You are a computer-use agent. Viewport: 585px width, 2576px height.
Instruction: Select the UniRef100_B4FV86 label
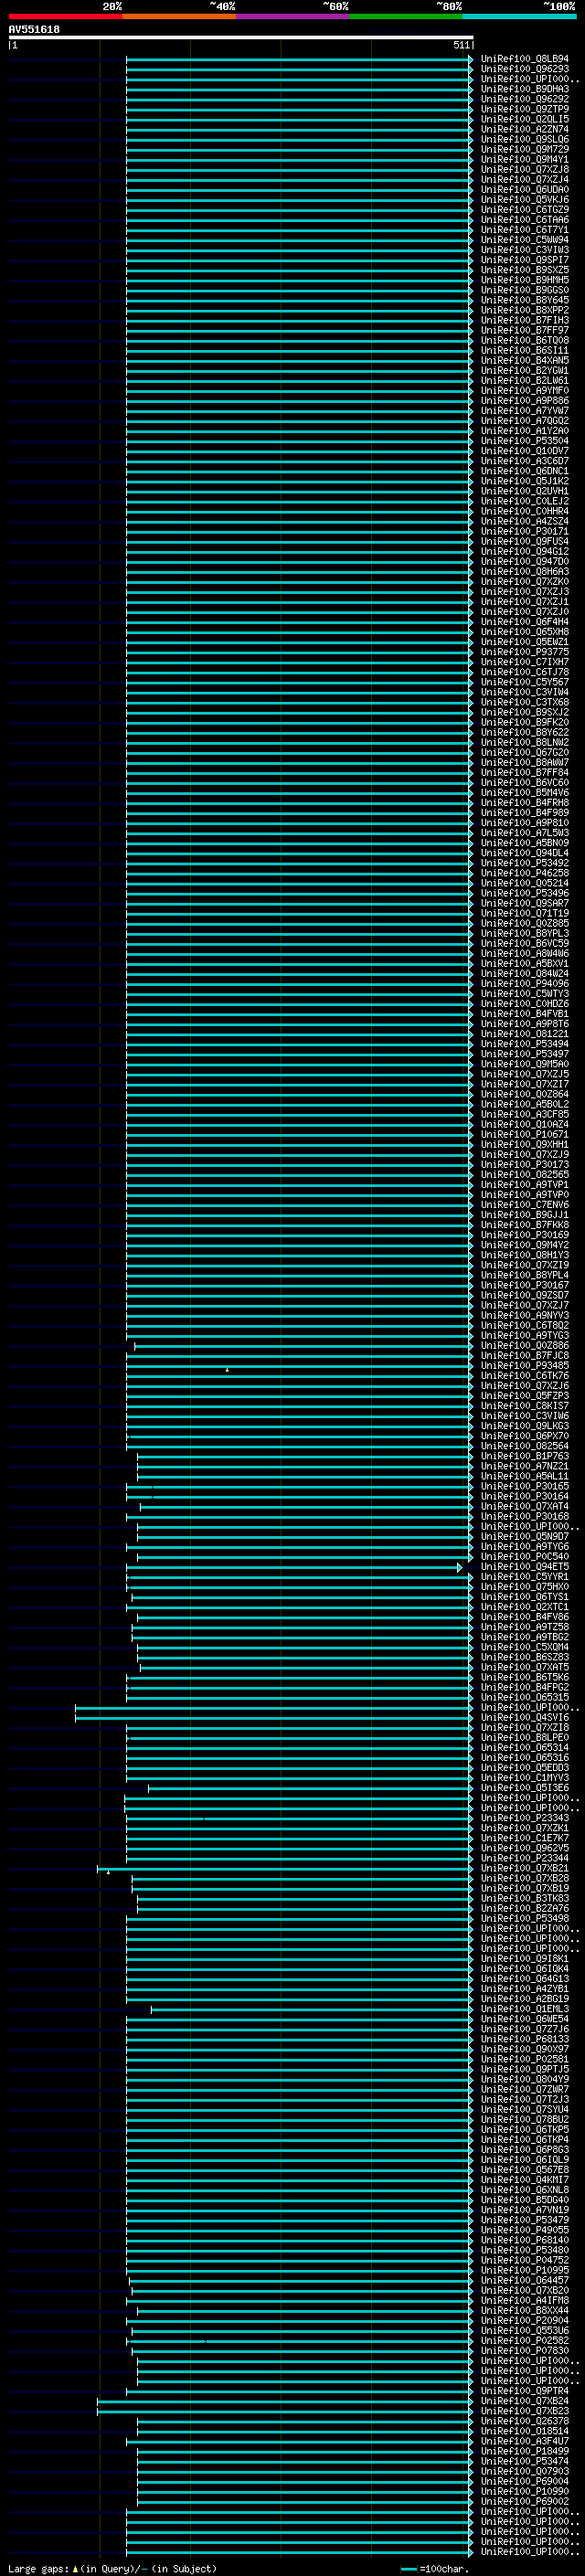[x=525, y=1616]
